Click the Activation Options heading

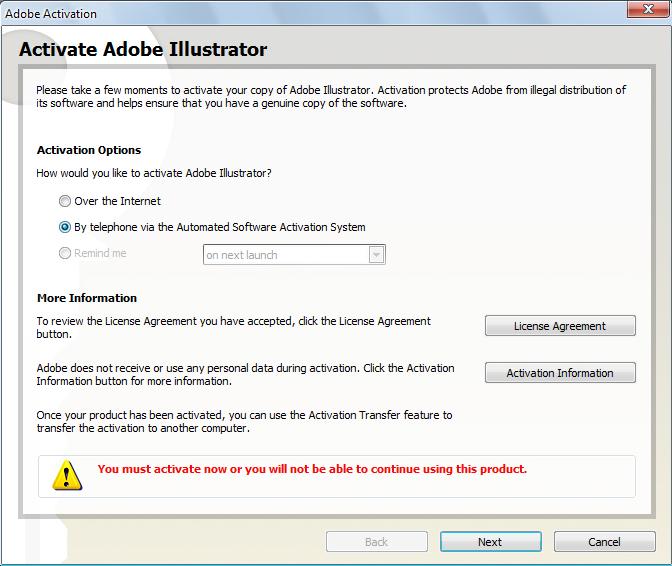pos(89,150)
